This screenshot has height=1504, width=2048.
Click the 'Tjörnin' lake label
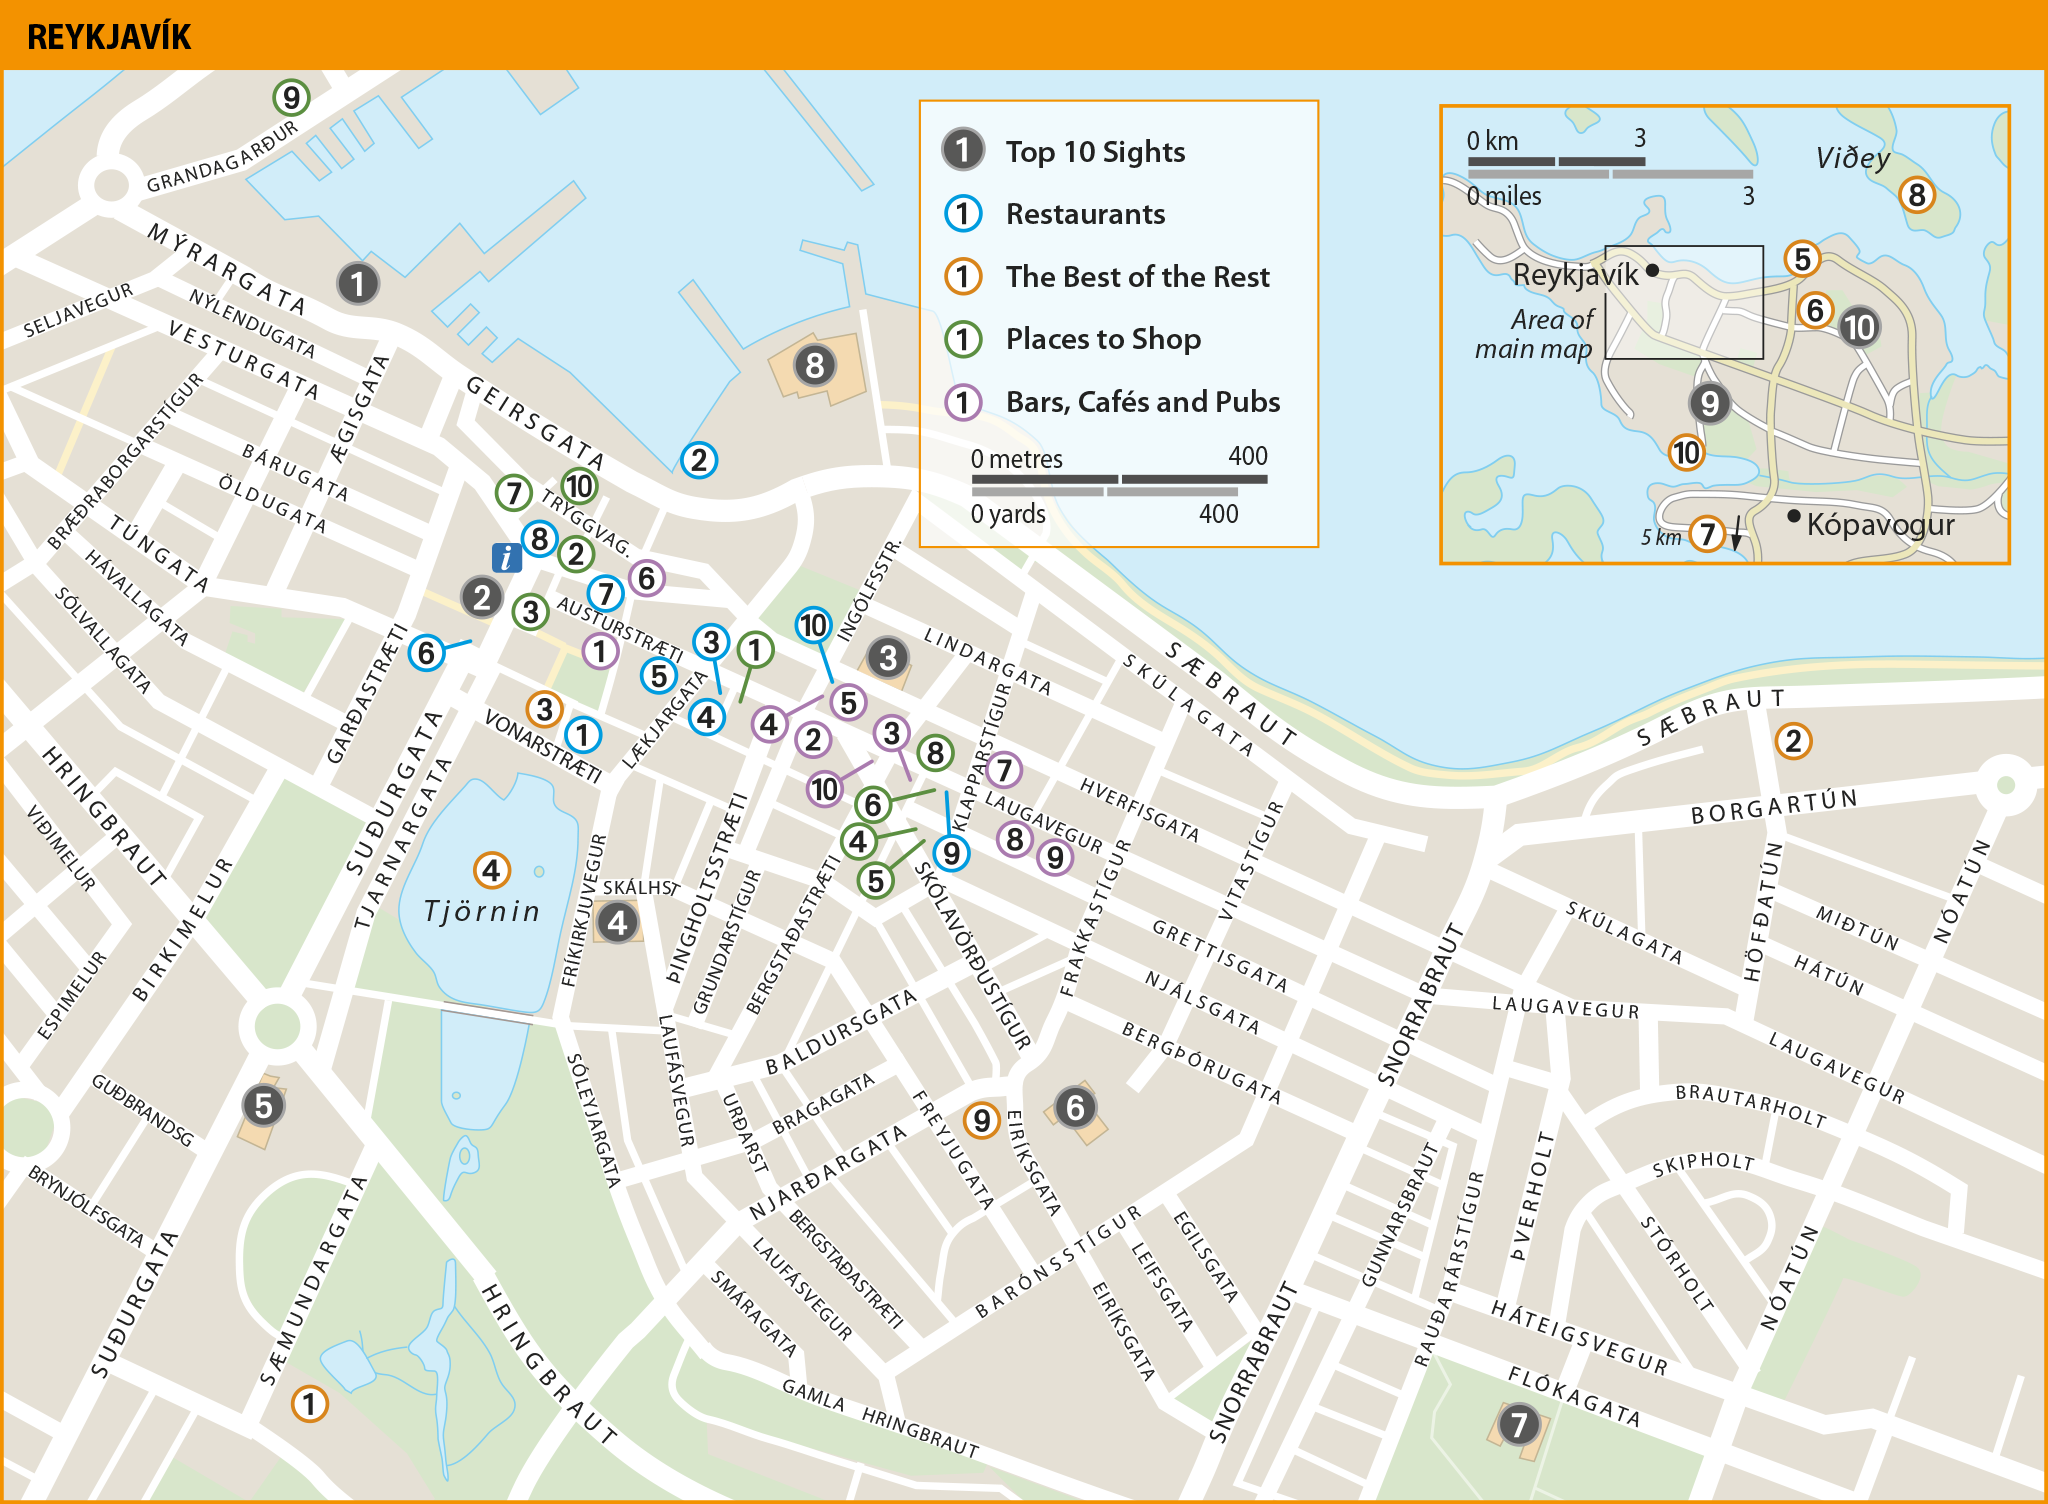(x=482, y=911)
